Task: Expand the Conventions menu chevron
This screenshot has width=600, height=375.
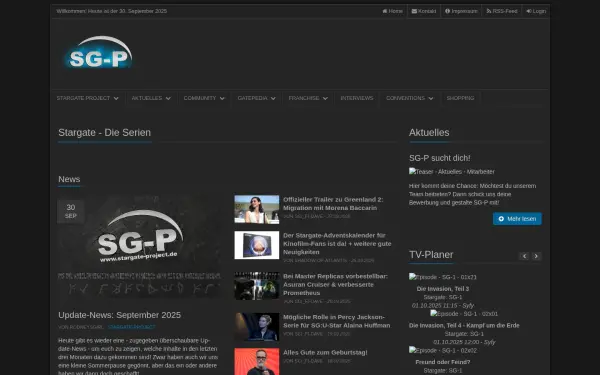Action: pos(431,98)
